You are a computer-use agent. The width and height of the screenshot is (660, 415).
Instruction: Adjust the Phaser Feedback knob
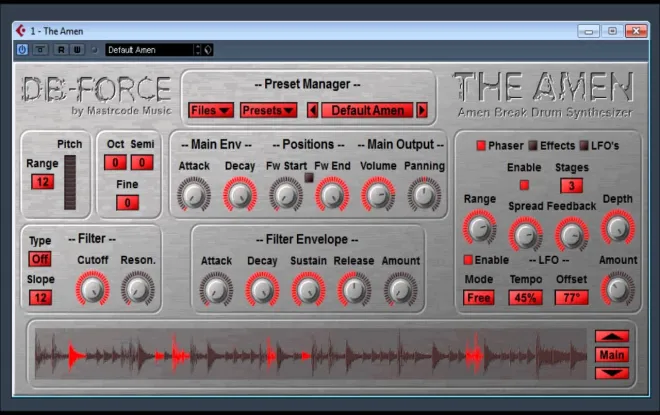pyautogui.click(x=571, y=234)
